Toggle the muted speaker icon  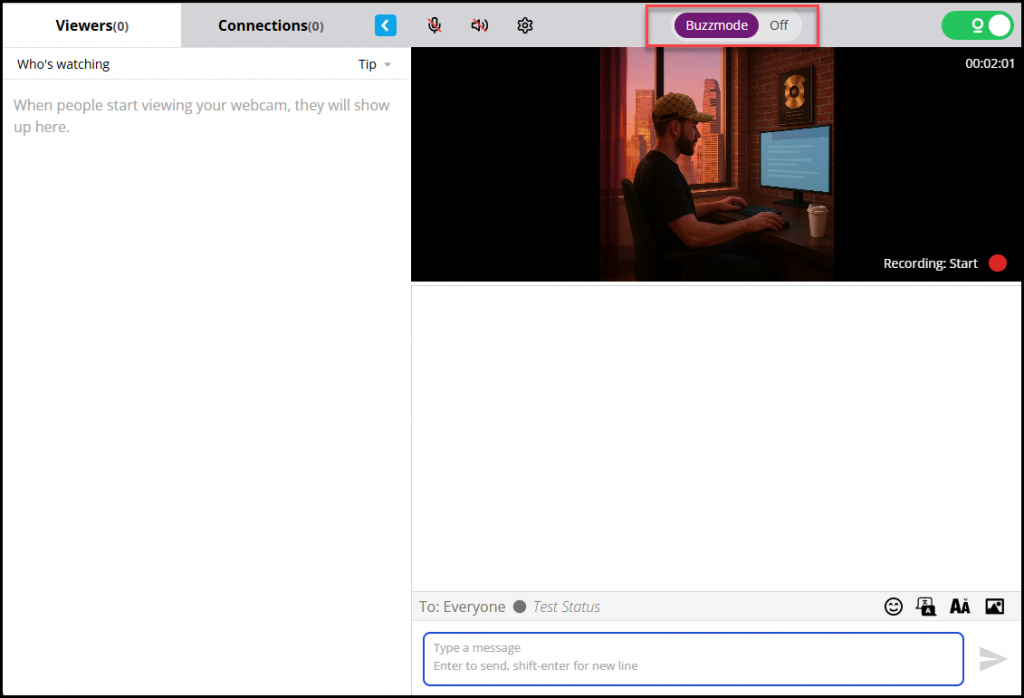click(479, 25)
